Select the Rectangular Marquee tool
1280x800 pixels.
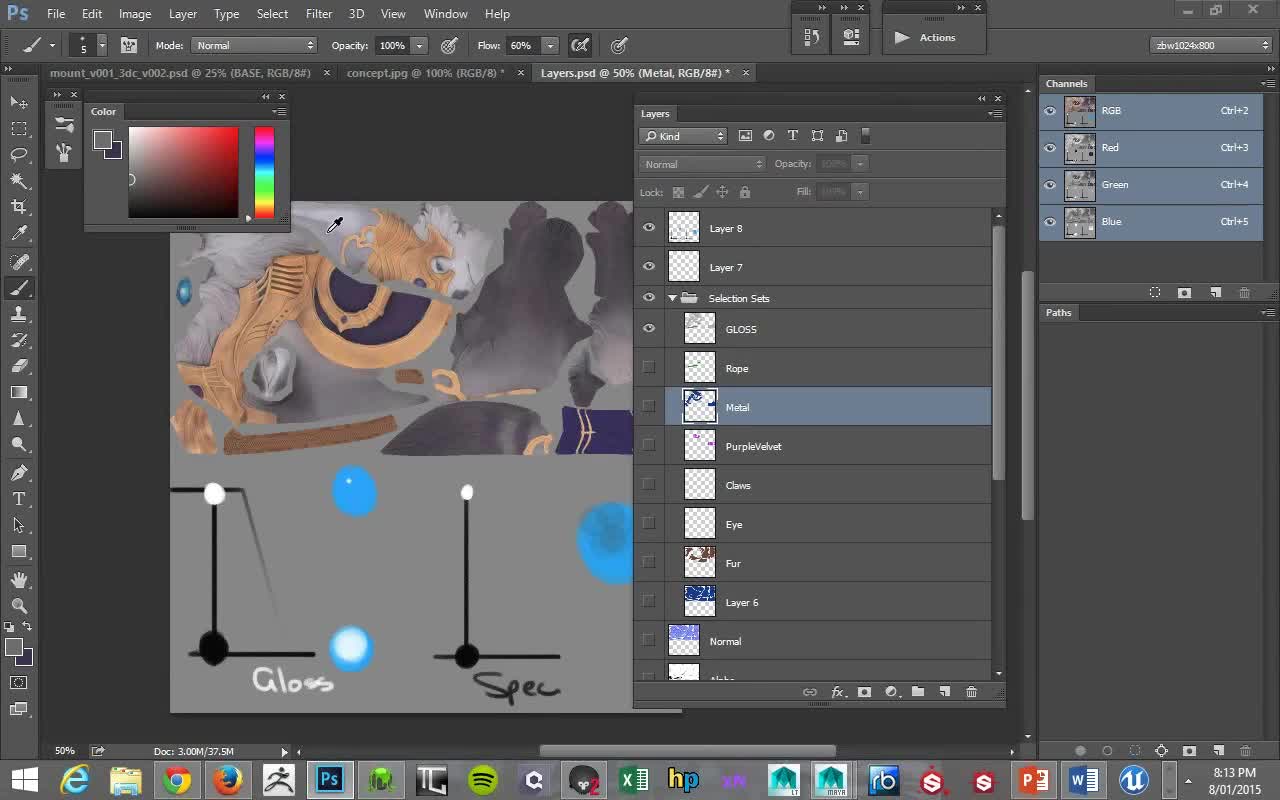(19, 128)
